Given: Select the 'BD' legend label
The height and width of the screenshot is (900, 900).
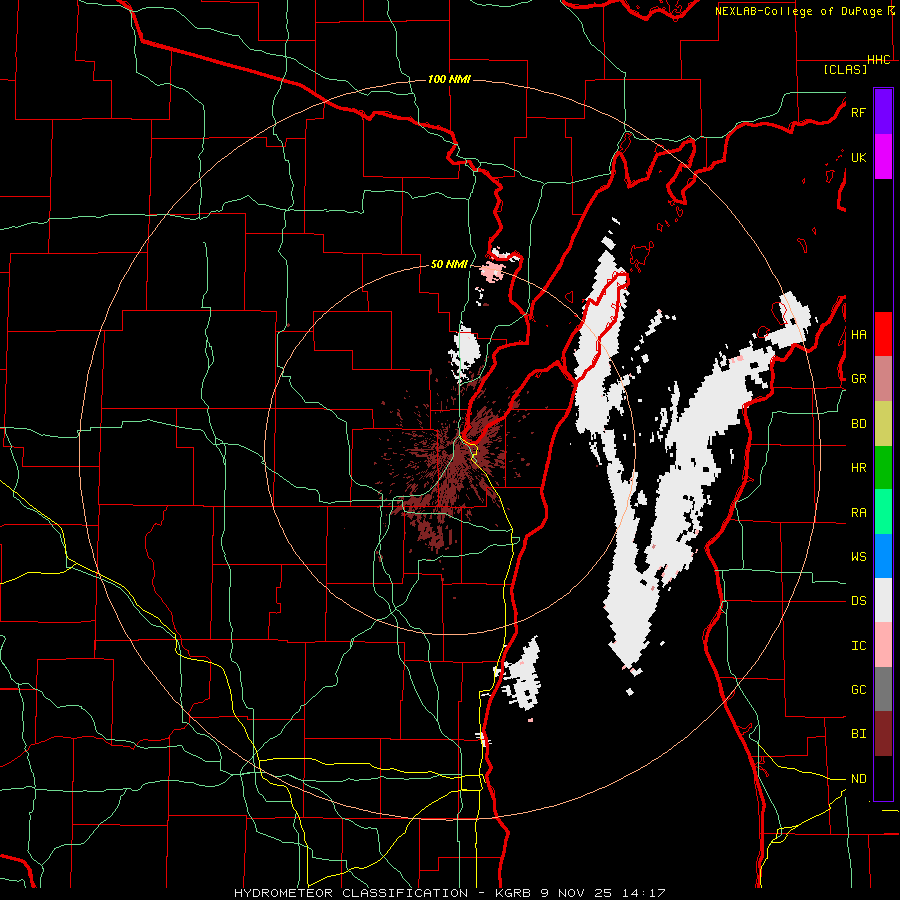Looking at the screenshot, I should [858, 424].
